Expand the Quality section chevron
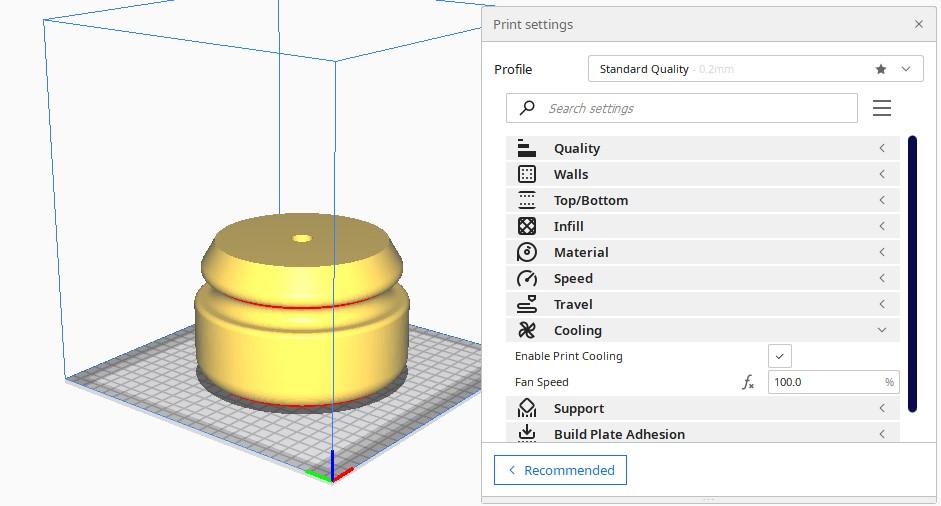Viewport: 941px width, 506px height. tap(882, 148)
